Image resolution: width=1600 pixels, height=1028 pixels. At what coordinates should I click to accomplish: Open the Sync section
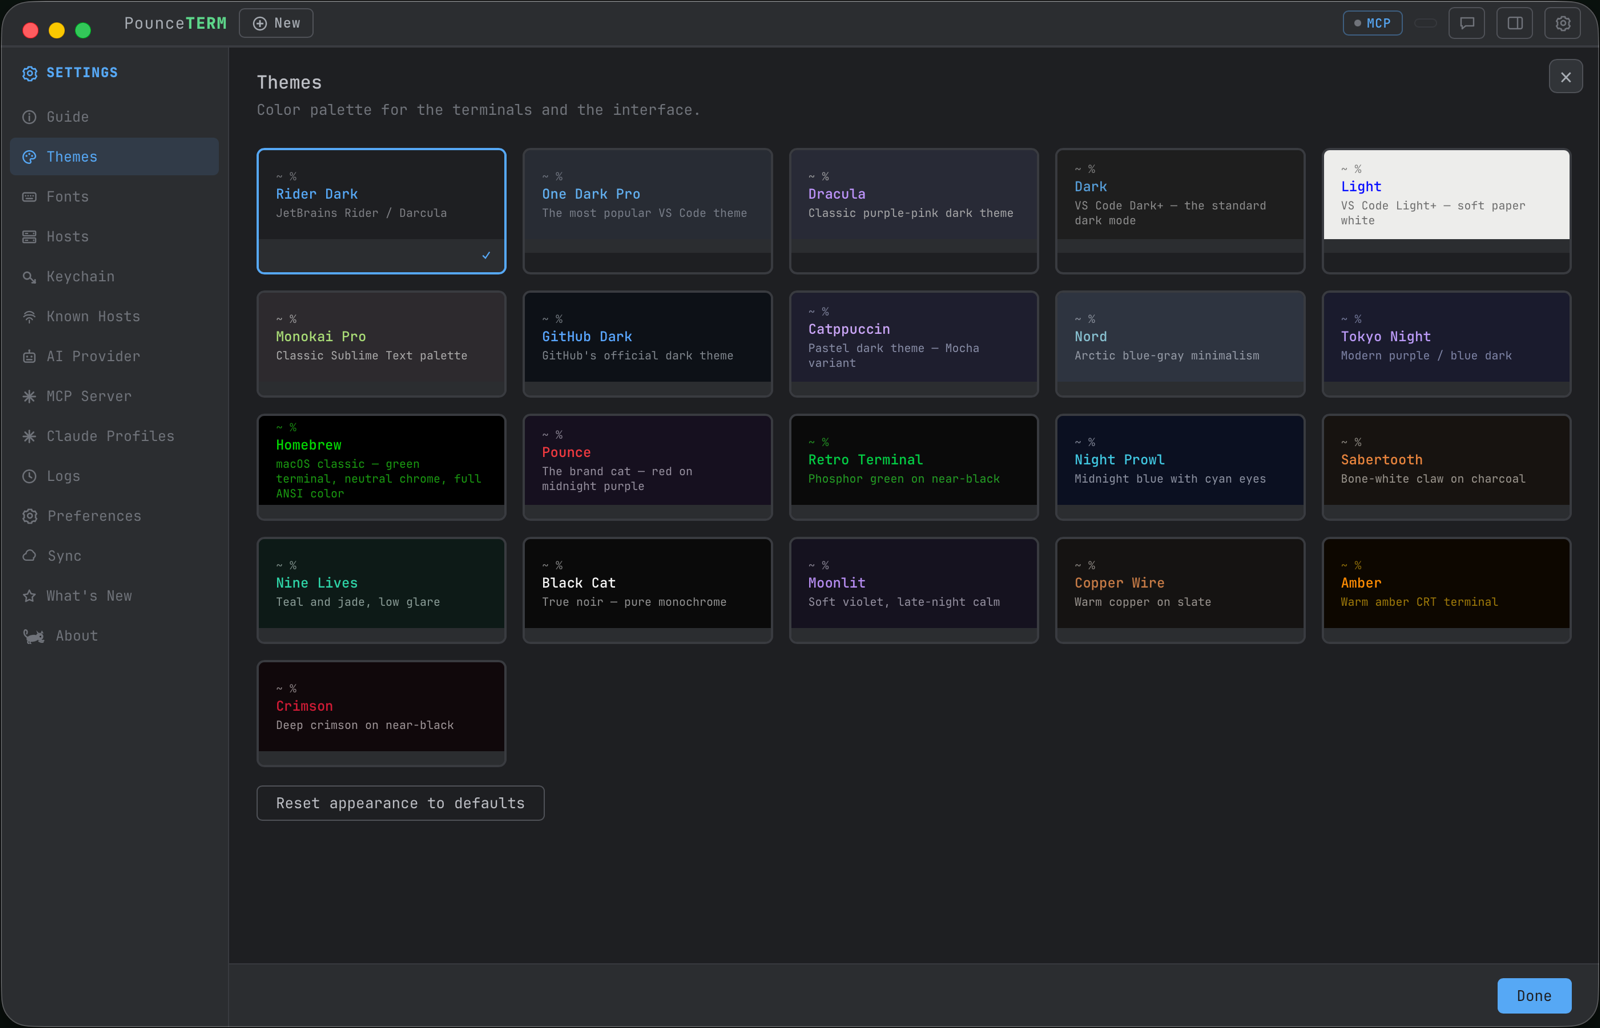115,556
